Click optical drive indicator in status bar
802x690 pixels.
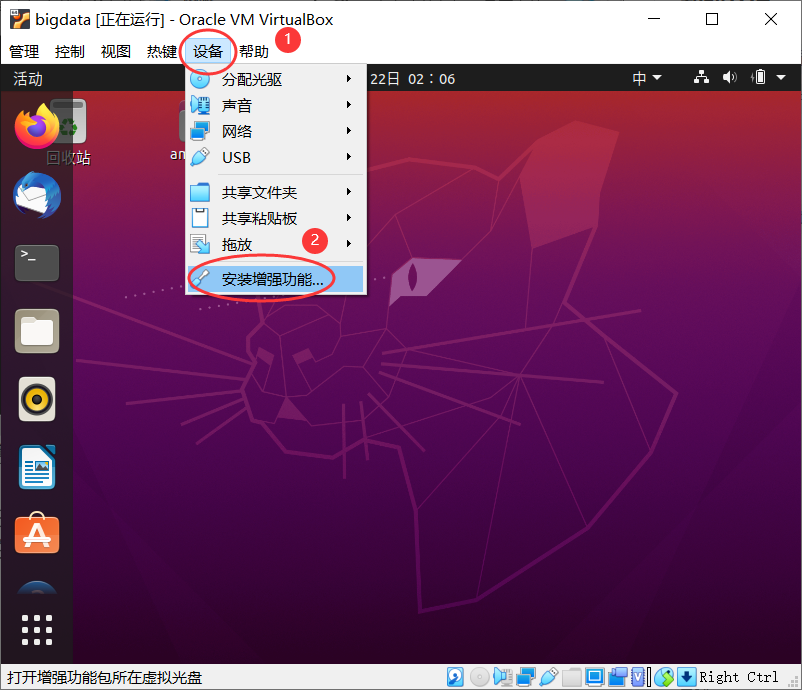[479, 677]
